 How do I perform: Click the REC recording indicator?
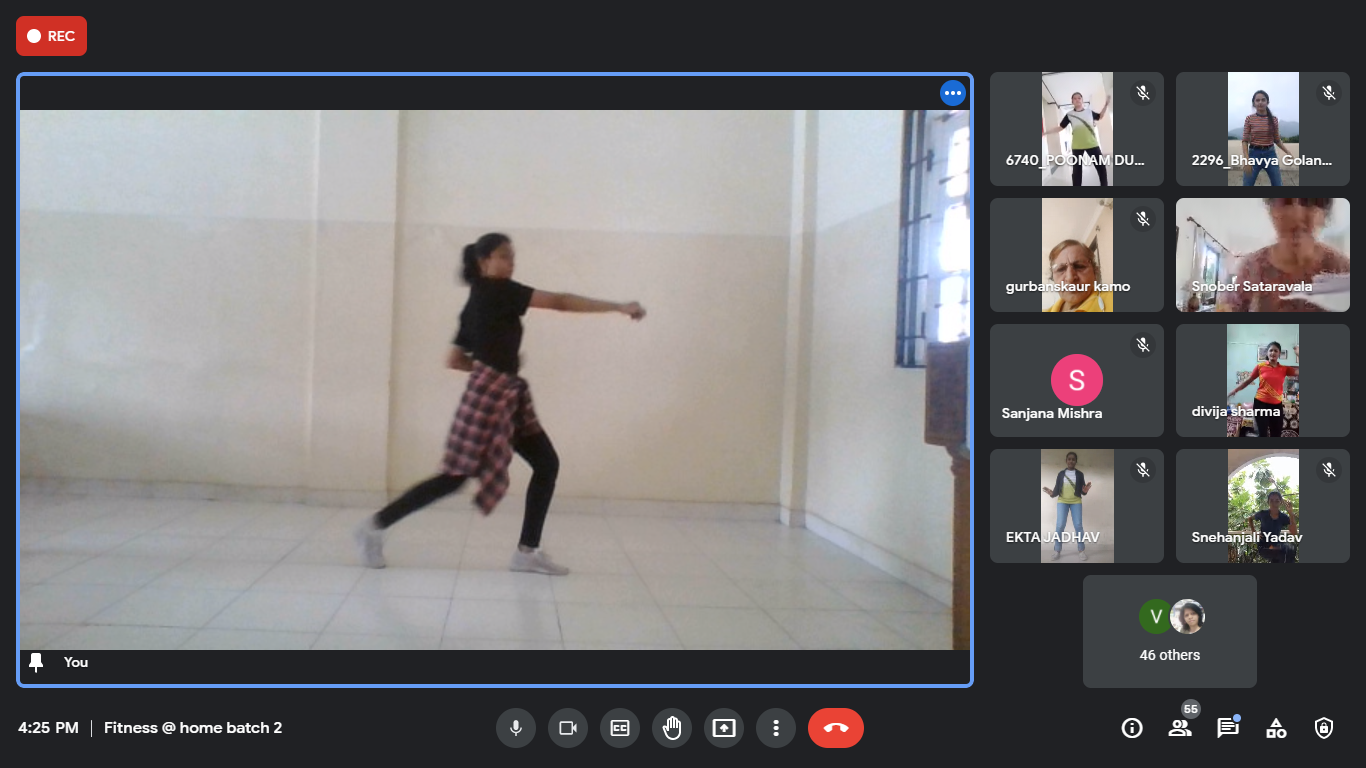click(51, 35)
